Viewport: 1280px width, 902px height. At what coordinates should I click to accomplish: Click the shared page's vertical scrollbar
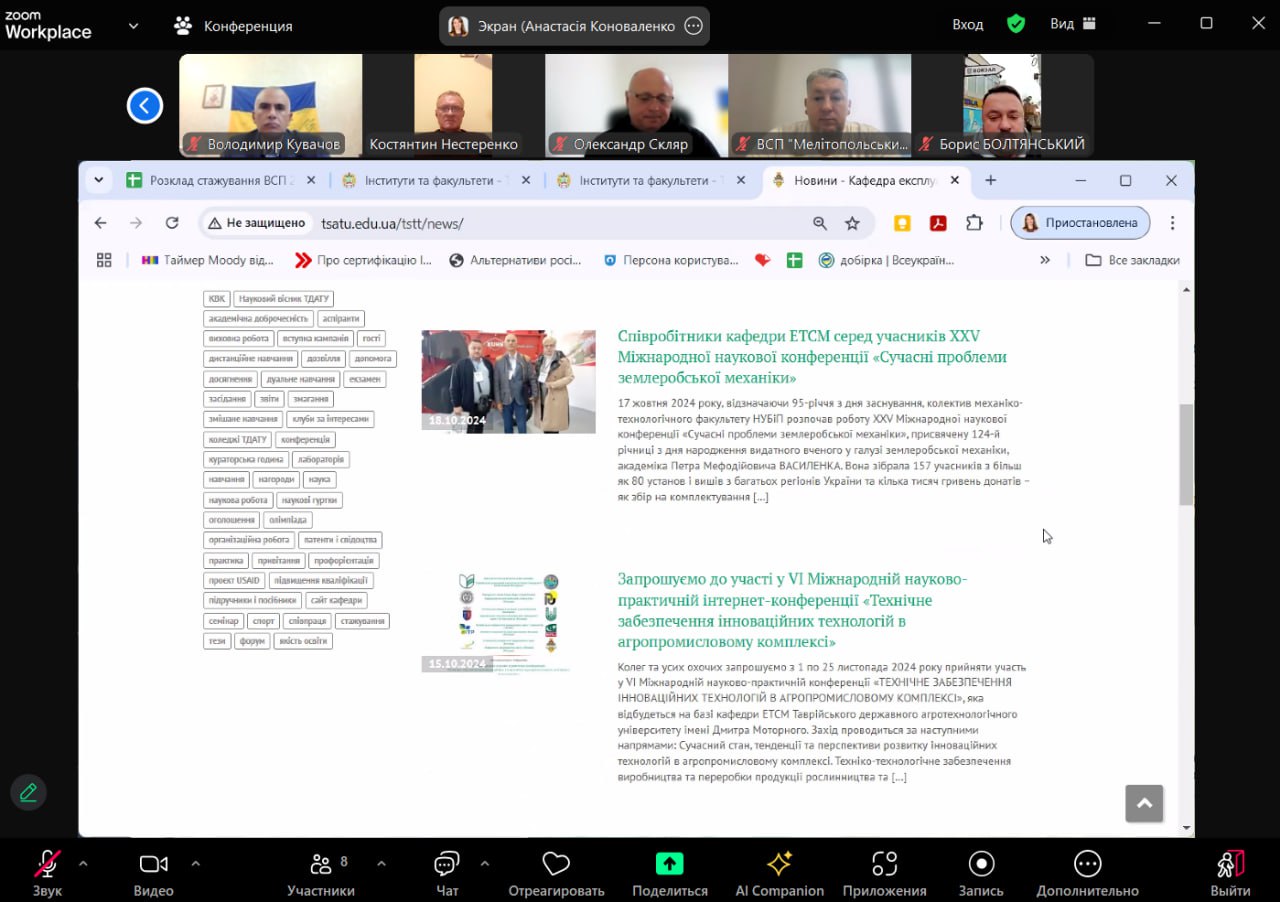[1186, 455]
